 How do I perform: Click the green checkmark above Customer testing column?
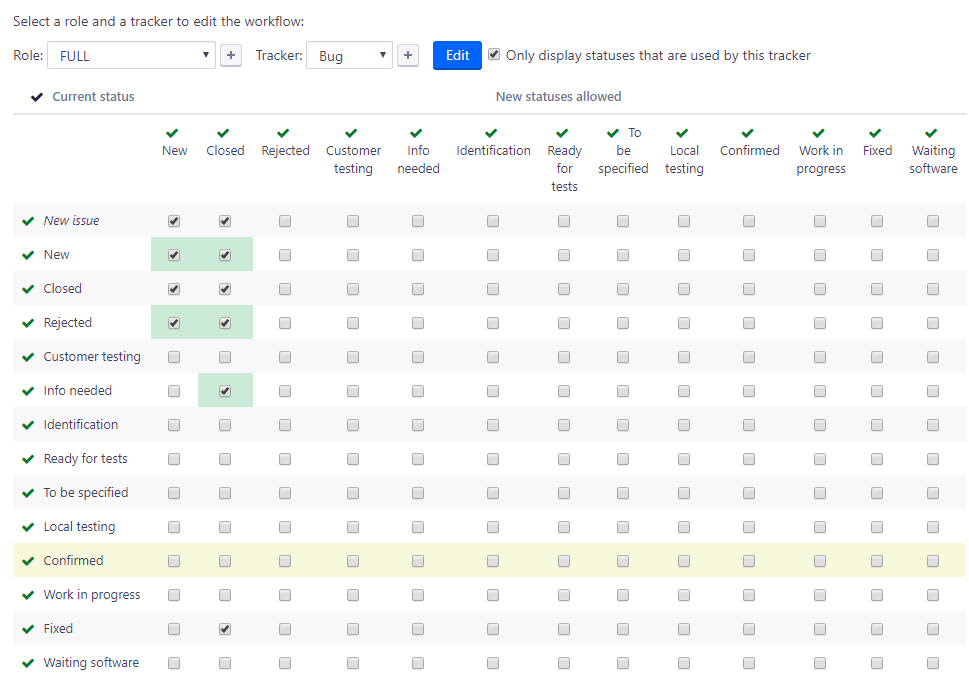point(351,133)
